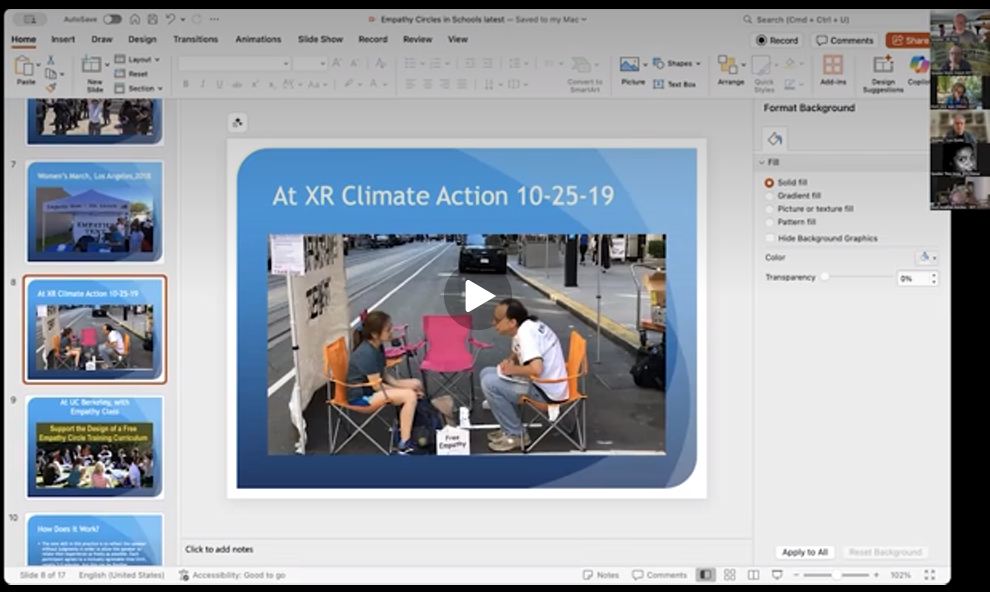
Task: Click the Shapes gallery icon
Action: pos(659,63)
